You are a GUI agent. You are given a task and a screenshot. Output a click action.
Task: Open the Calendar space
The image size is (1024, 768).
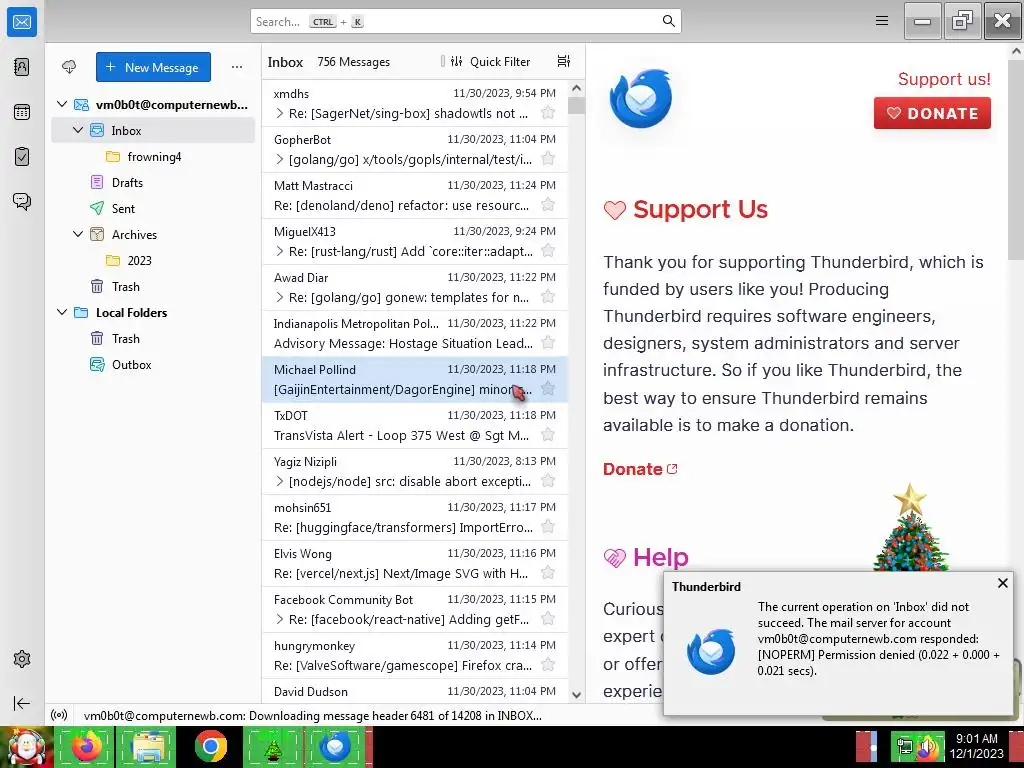22,112
